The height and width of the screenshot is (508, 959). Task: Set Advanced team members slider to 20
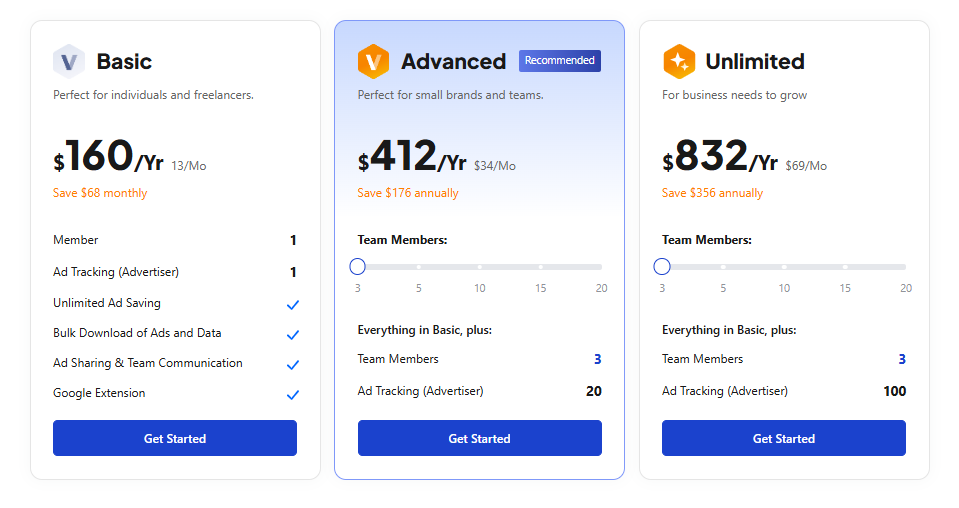pos(601,267)
